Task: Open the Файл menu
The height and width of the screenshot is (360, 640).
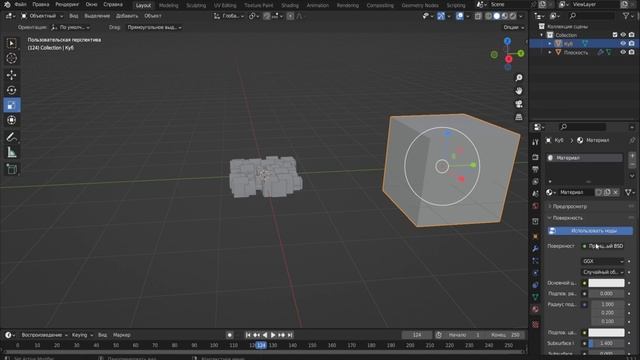Action: pyautogui.click(x=20, y=4)
